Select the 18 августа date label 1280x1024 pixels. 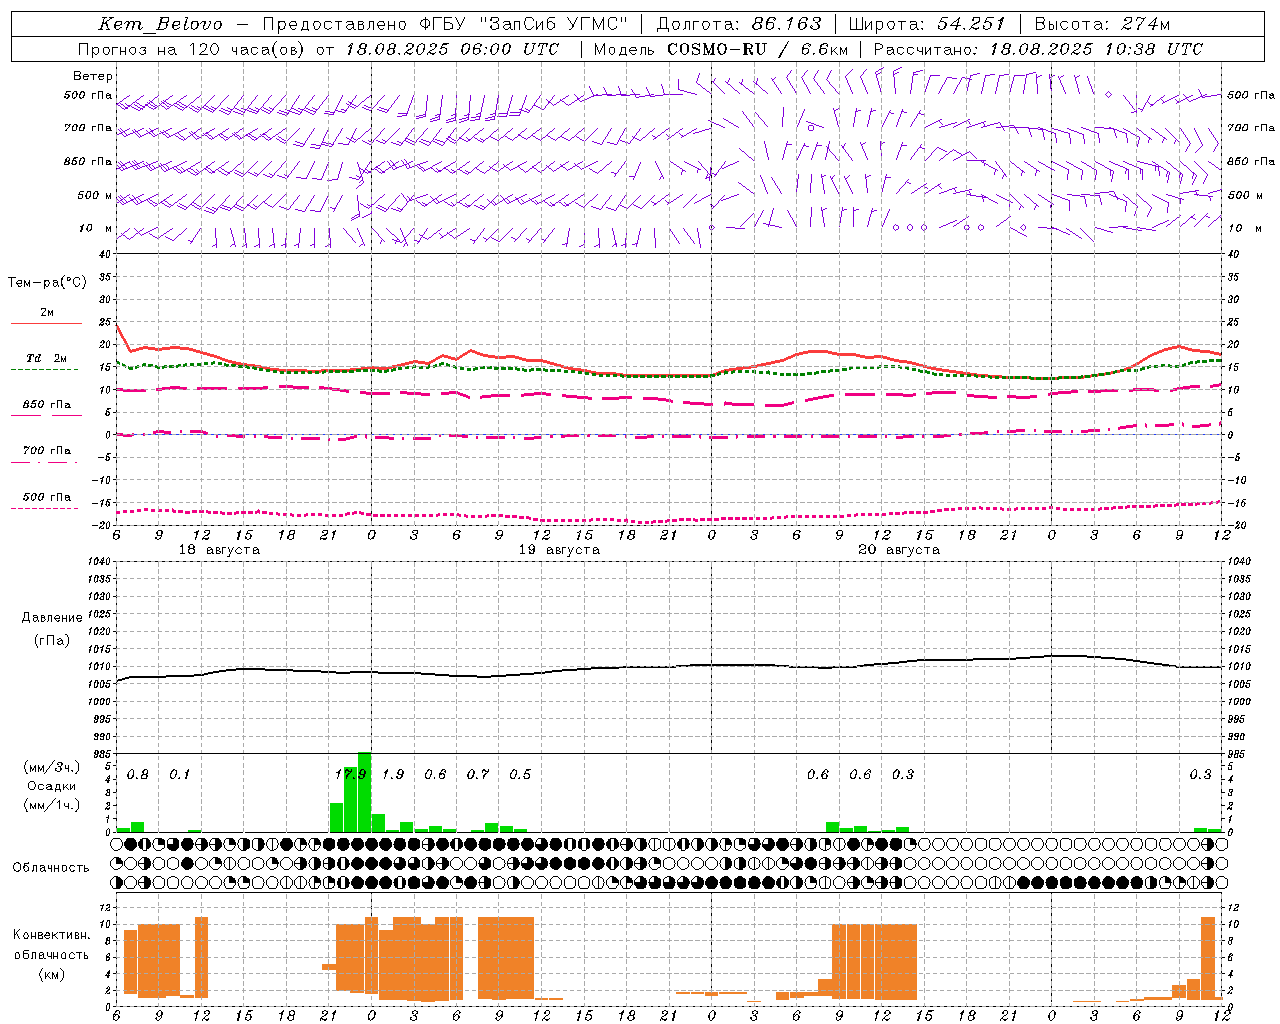coord(219,550)
